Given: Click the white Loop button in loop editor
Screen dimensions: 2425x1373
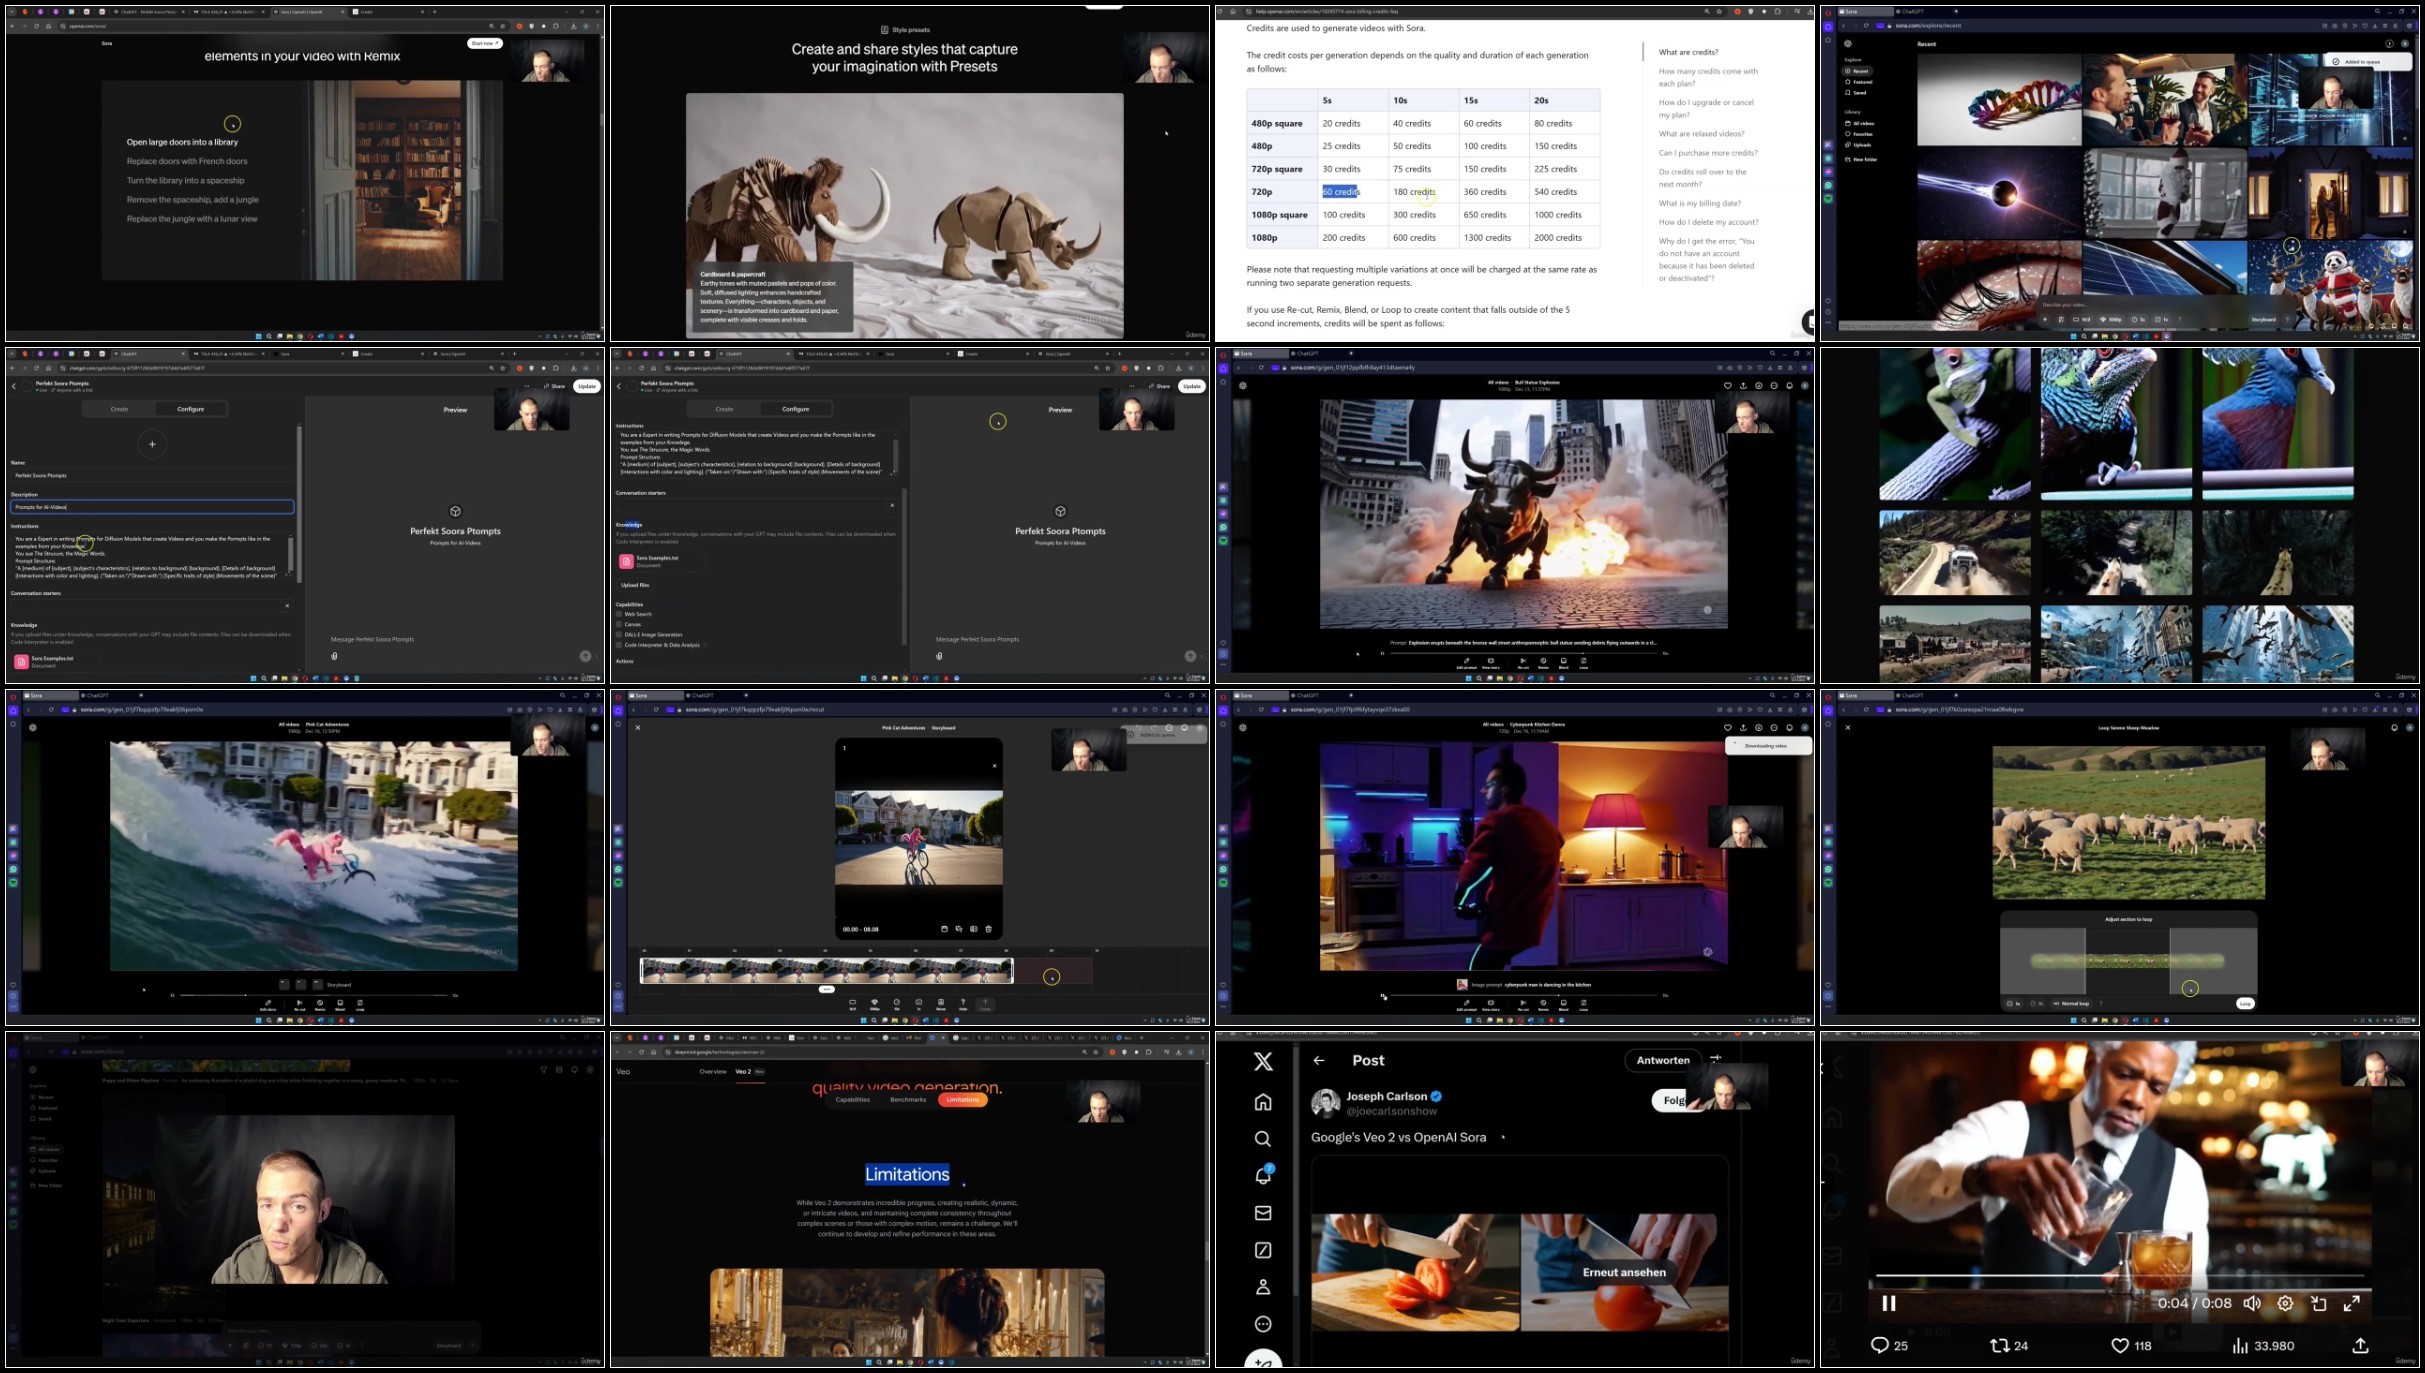Looking at the screenshot, I should coord(2245,1003).
